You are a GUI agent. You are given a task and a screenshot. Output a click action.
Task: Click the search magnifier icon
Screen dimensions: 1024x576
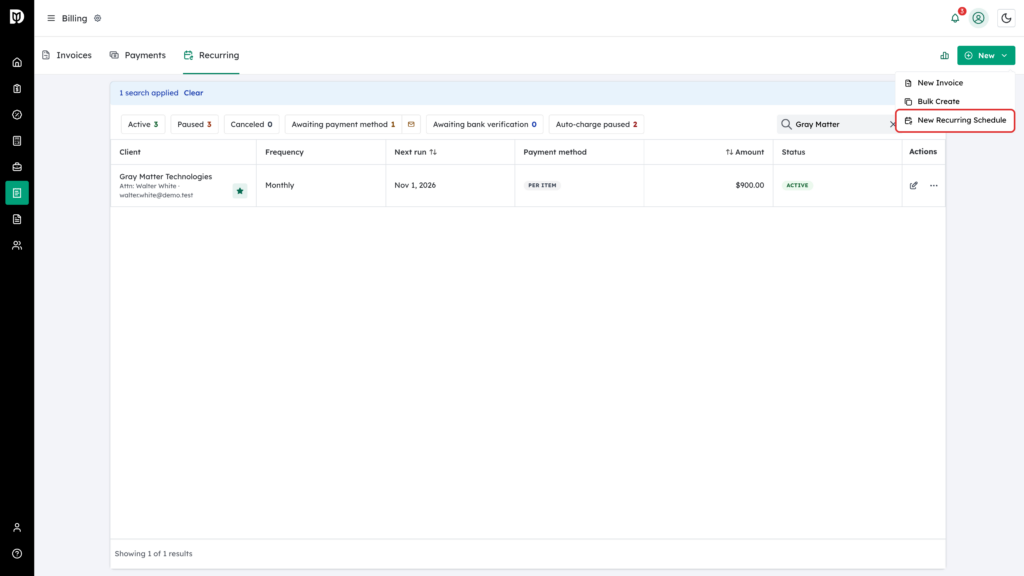tap(786, 124)
